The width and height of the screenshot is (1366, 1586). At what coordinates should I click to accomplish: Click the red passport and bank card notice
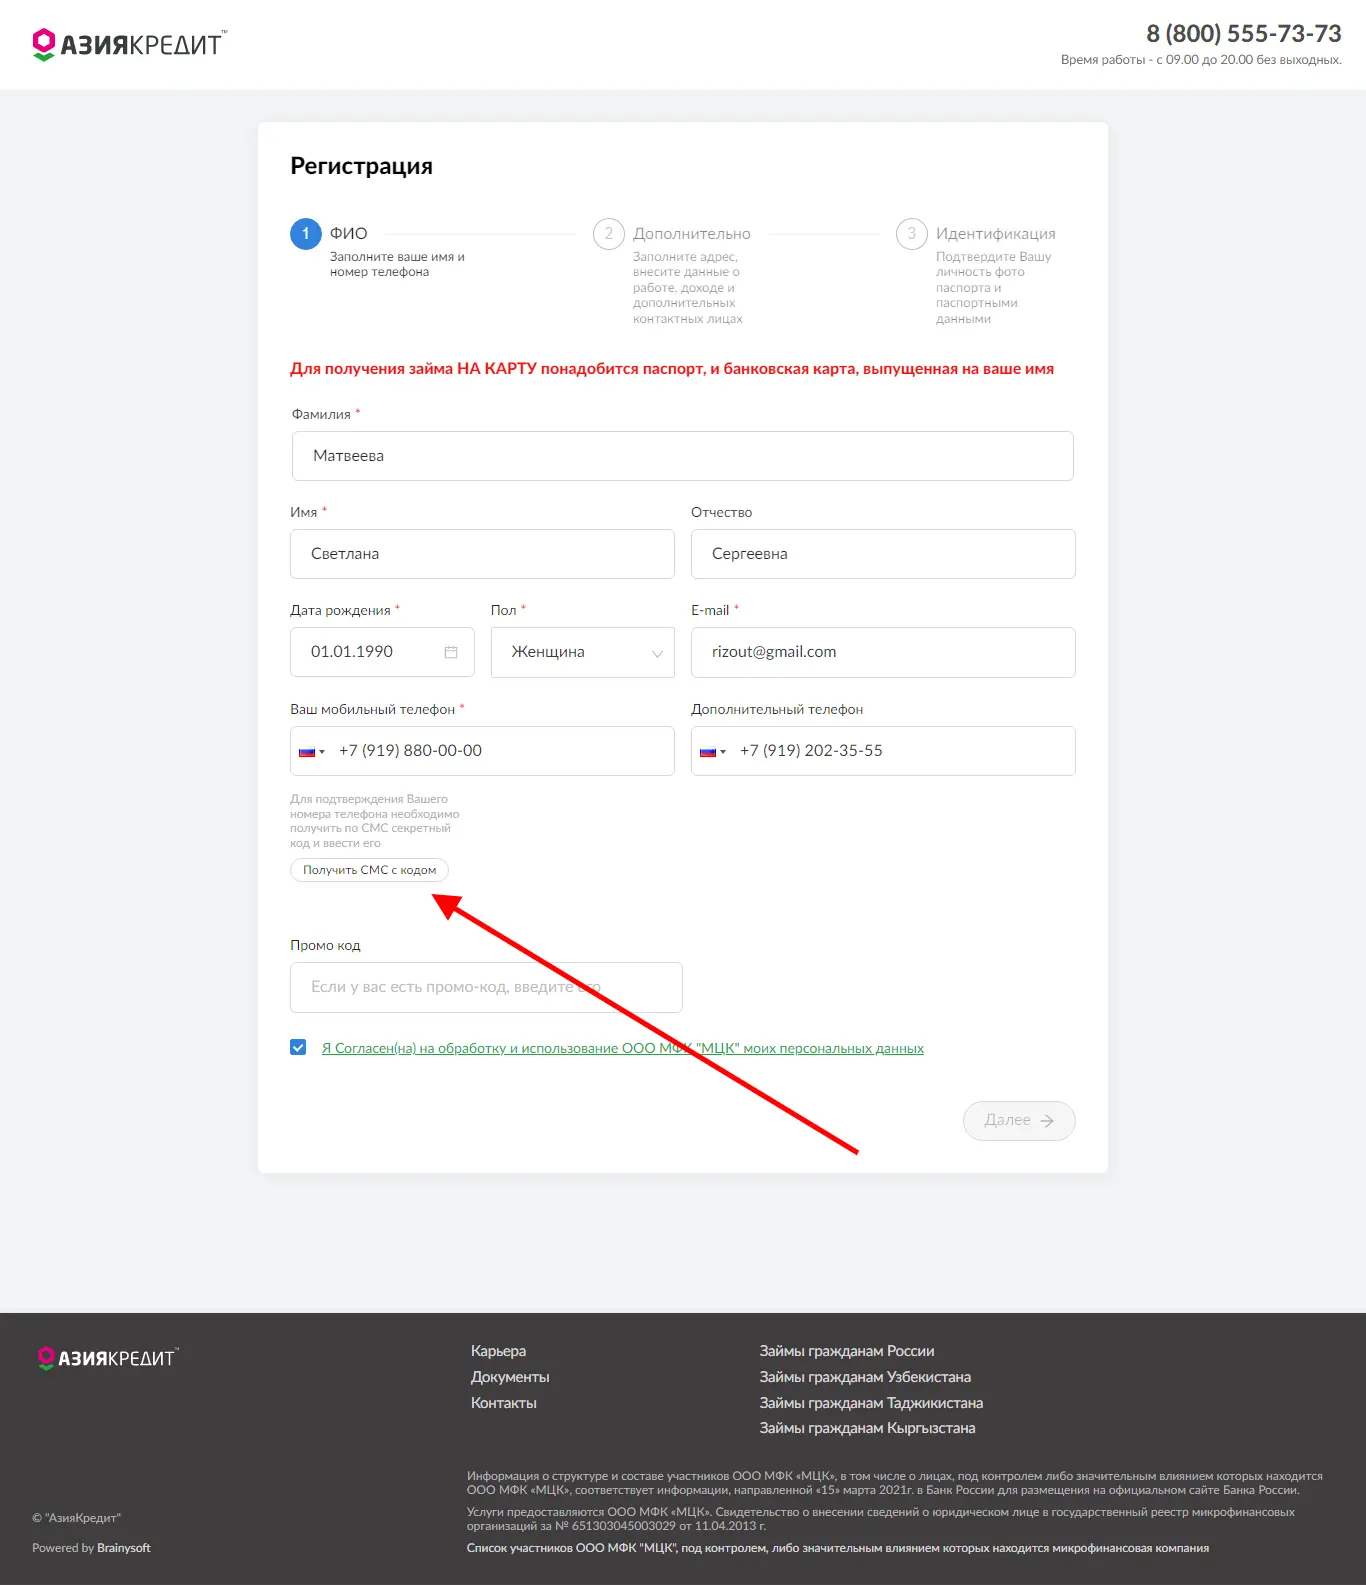672,369
